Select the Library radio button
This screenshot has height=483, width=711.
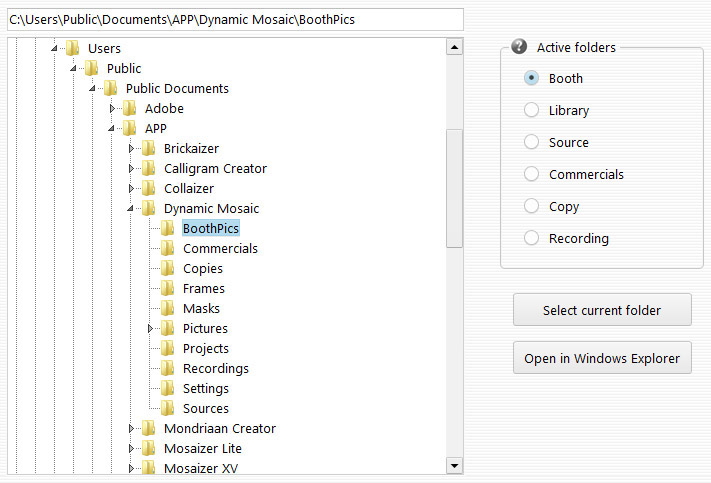(532, 110)
